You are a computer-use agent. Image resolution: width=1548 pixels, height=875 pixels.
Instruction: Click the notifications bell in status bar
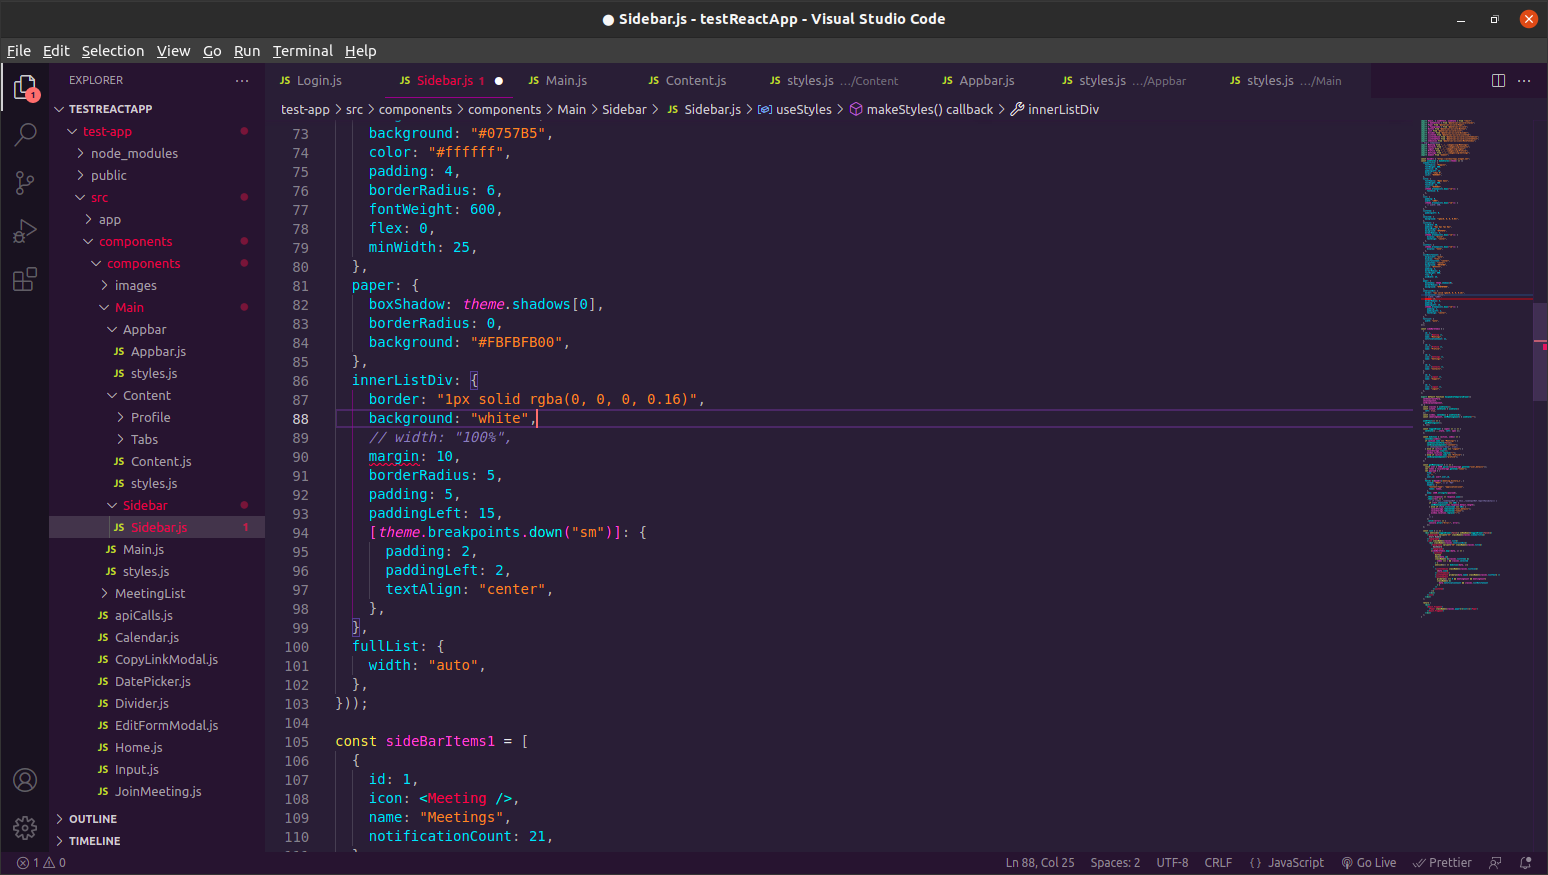tap(1525, 863)
